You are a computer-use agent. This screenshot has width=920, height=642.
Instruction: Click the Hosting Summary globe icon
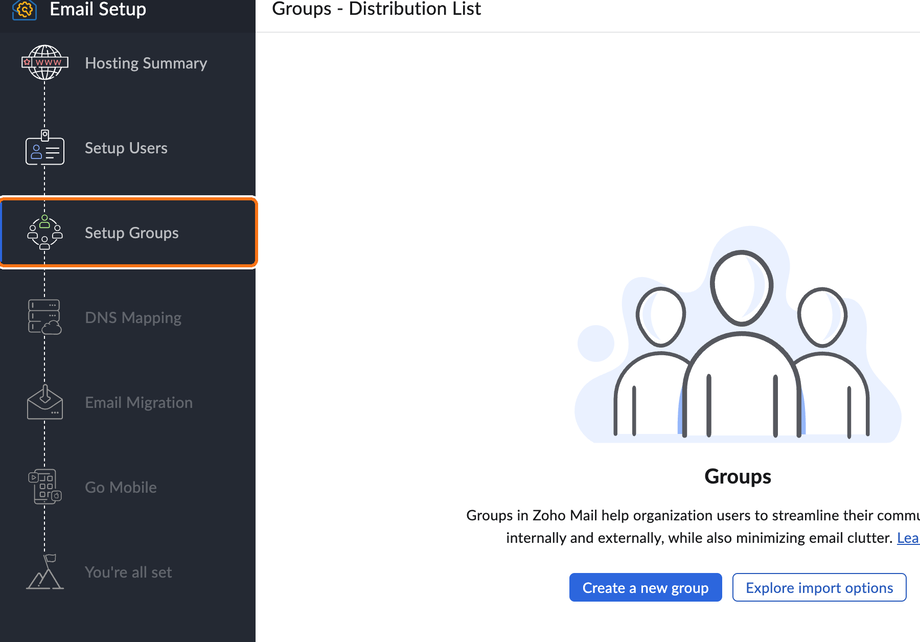coord(45,62)
